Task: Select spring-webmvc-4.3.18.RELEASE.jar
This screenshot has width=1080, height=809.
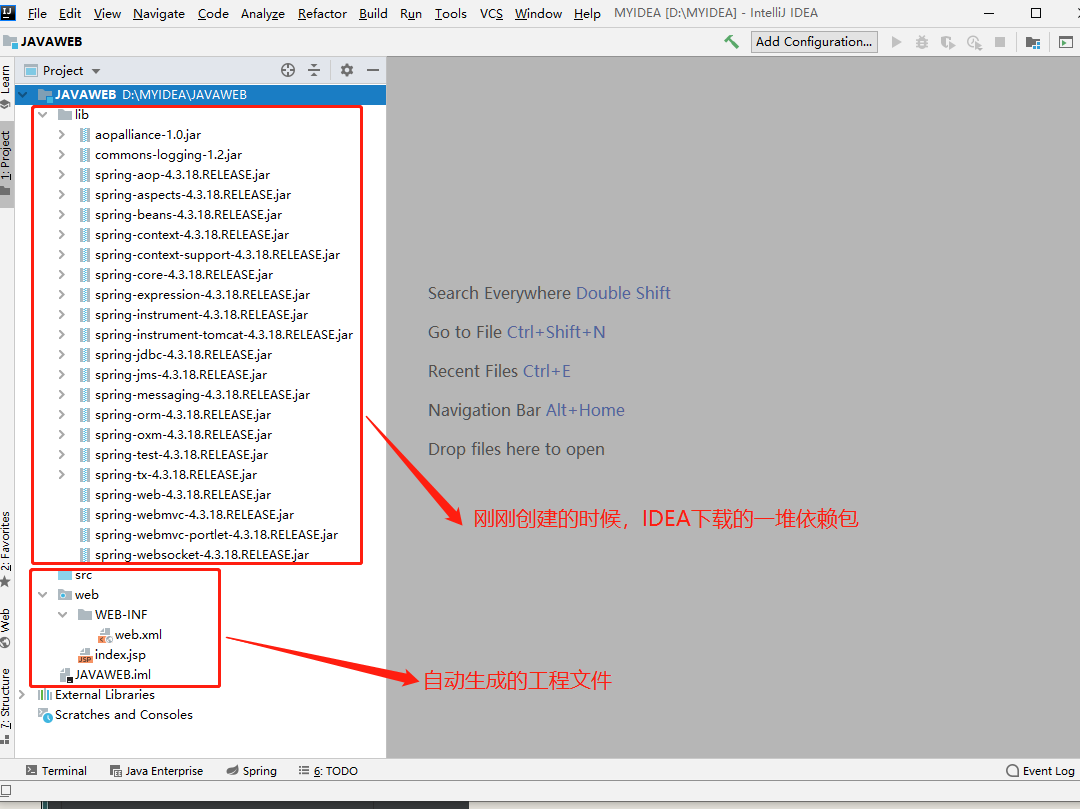Action: 194,515
